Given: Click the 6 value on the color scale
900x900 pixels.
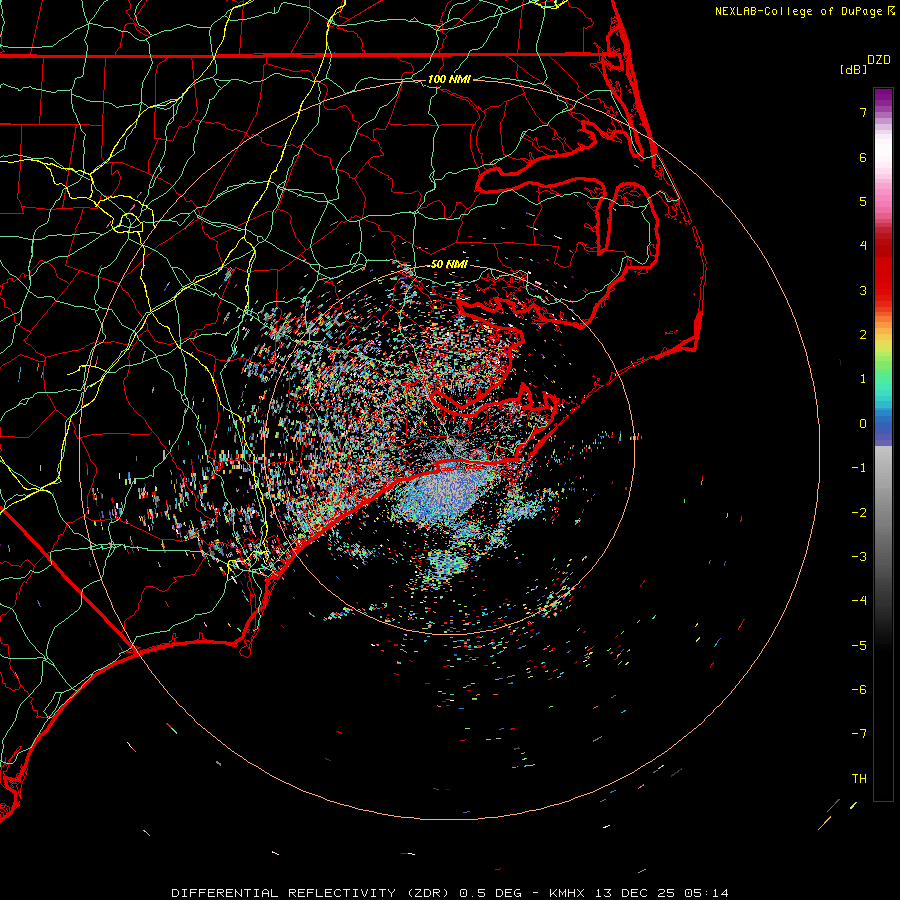Looking at the screenshot, I should click(863, 157).
